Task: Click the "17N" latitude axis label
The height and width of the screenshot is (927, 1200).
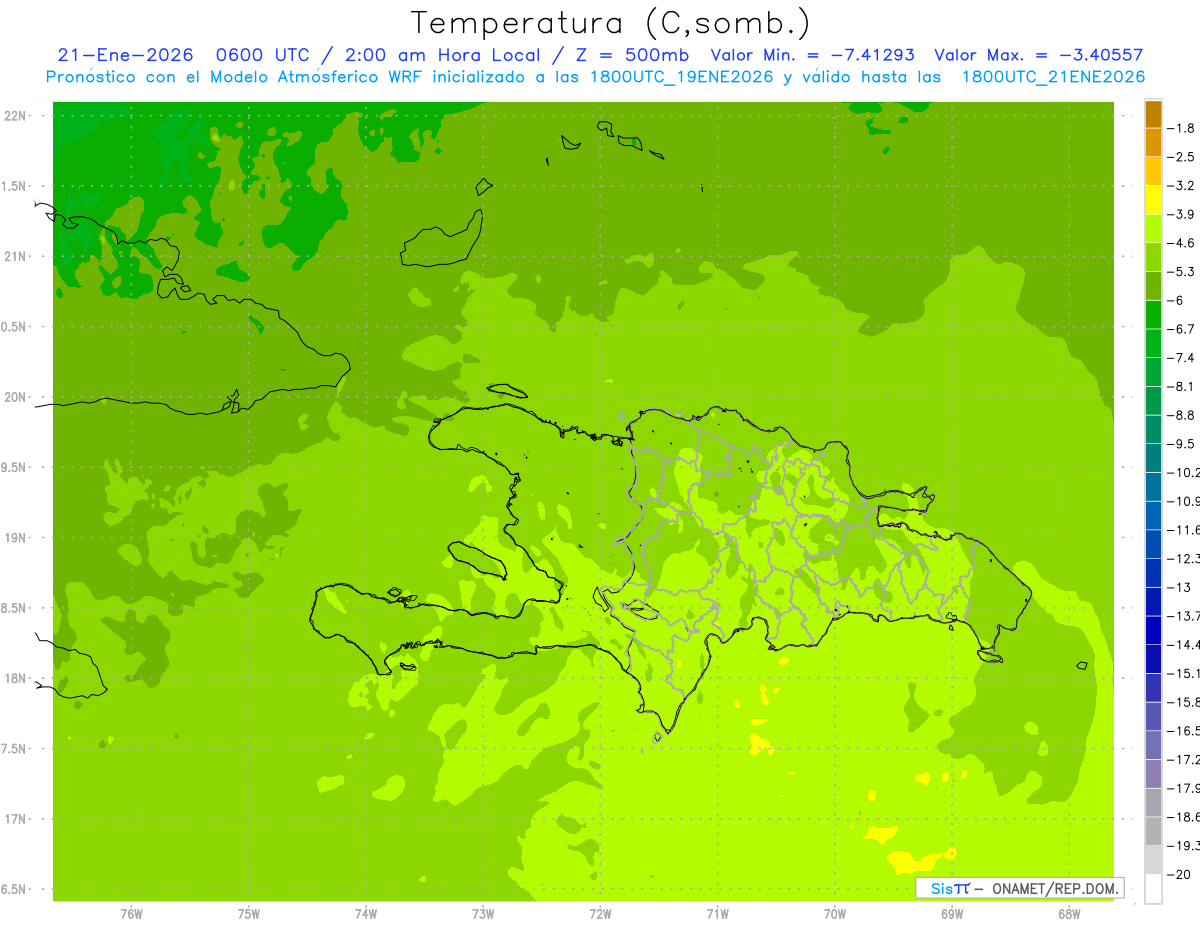Action: pyautogui.click(x=17, y=819)
